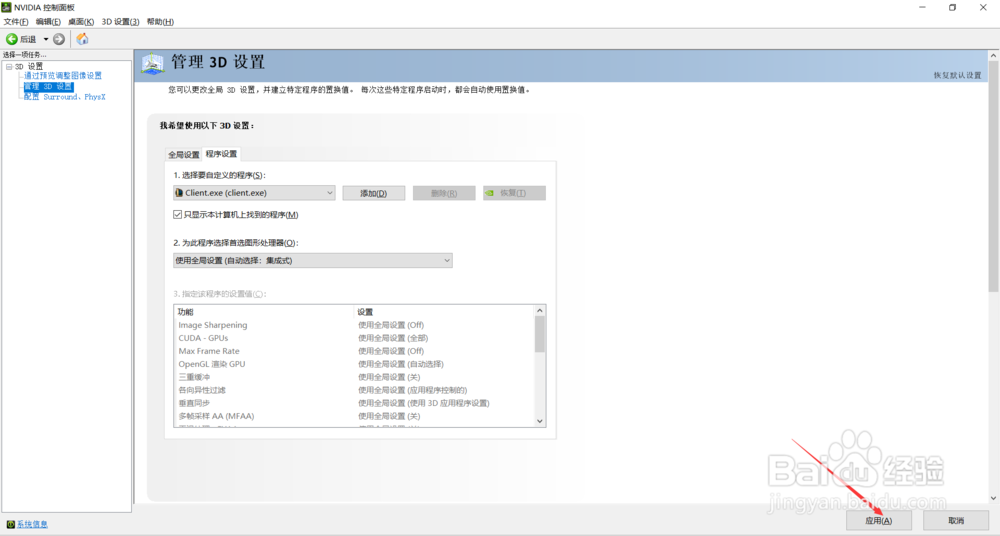Click the 取消 button

[956, 521]
